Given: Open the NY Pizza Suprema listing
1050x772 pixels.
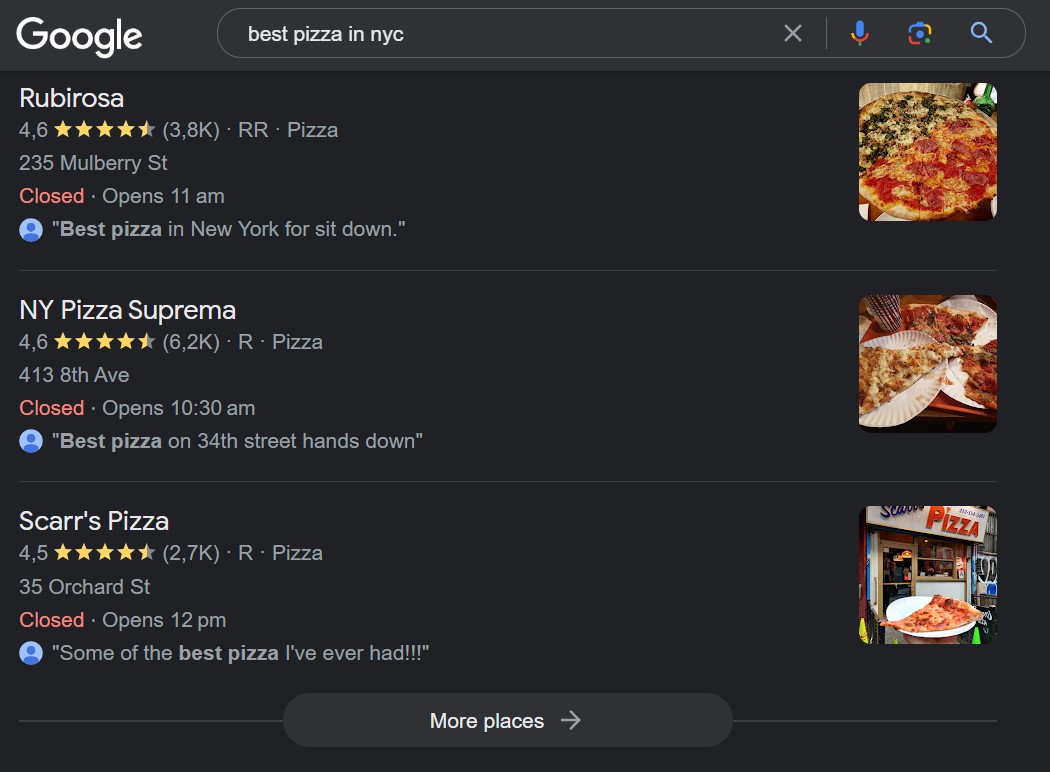Looking at the screenshot, I should (127, 310).
